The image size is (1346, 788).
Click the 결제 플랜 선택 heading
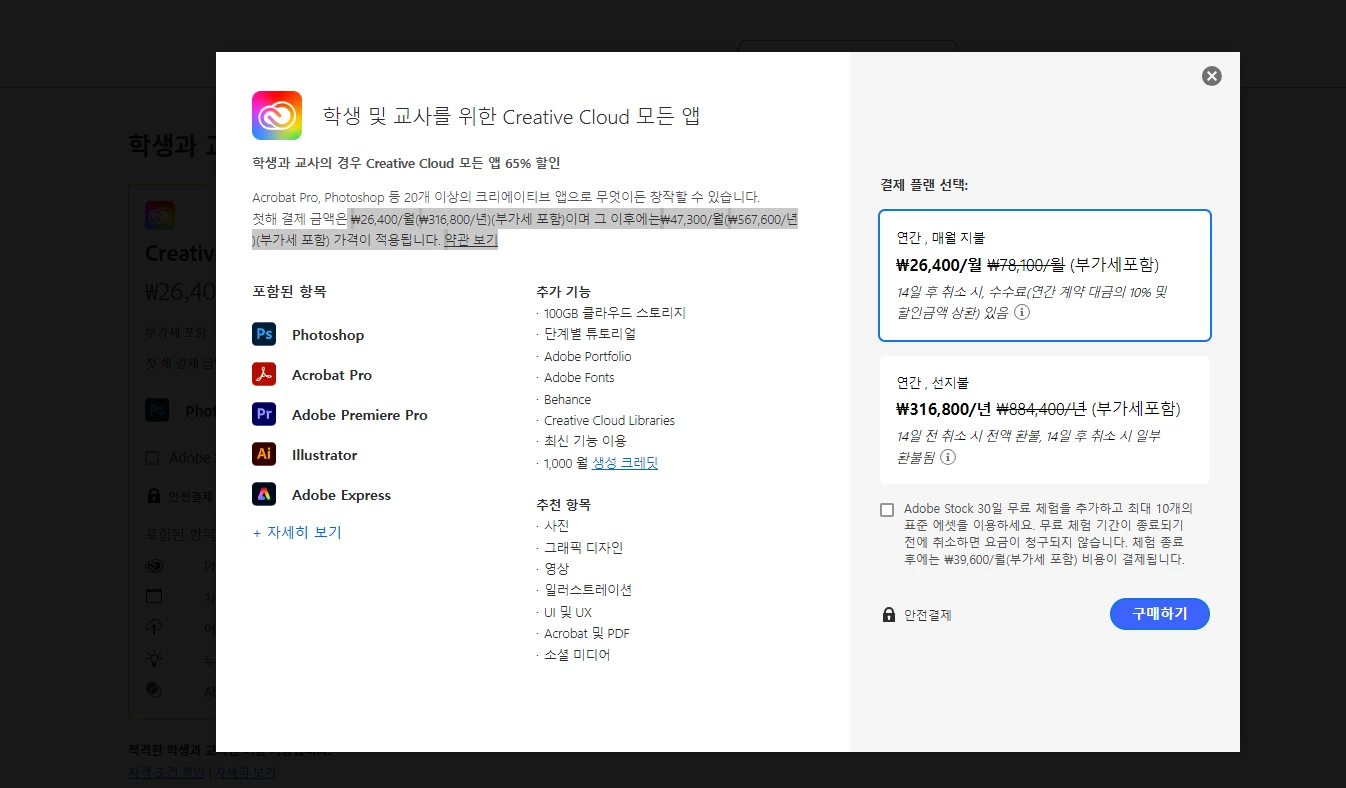[924, 185]
